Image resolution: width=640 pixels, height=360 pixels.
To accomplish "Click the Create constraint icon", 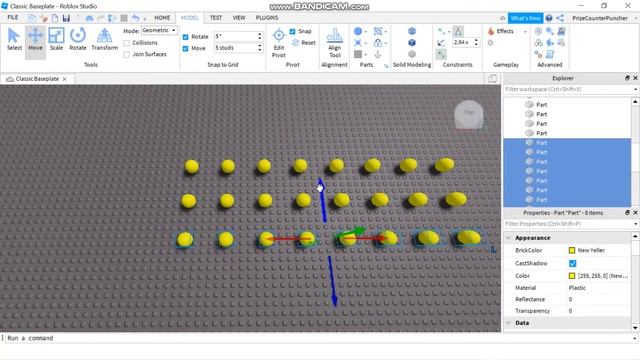I will (441, 31).
